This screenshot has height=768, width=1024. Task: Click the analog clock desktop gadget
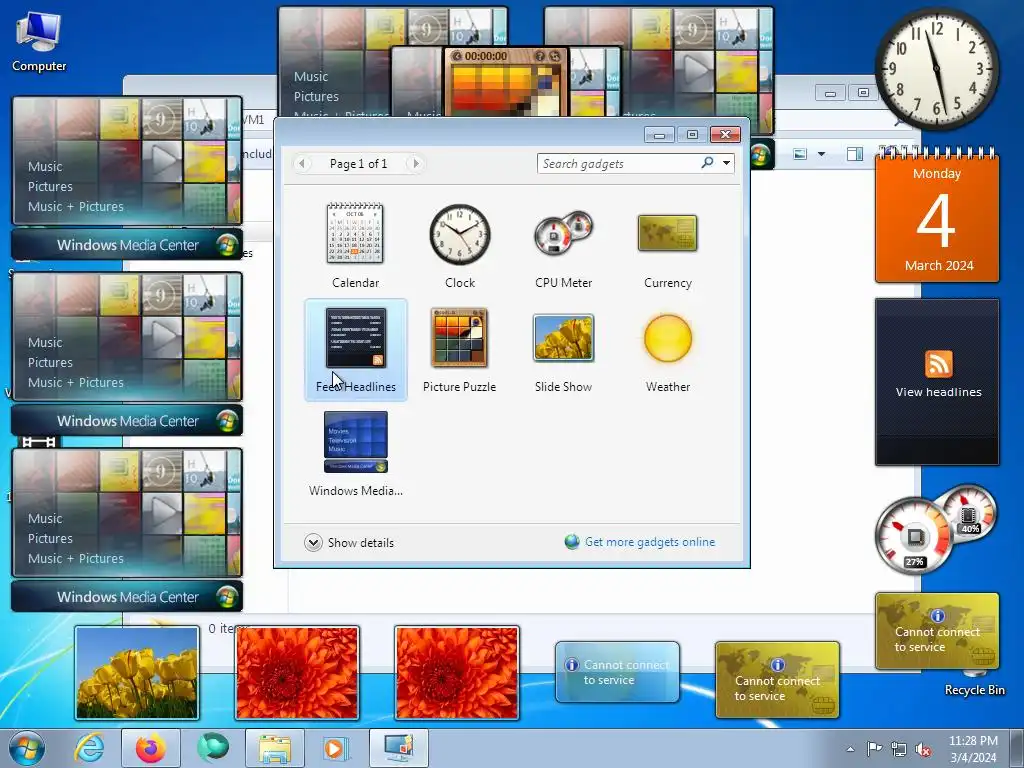[937, 69]
